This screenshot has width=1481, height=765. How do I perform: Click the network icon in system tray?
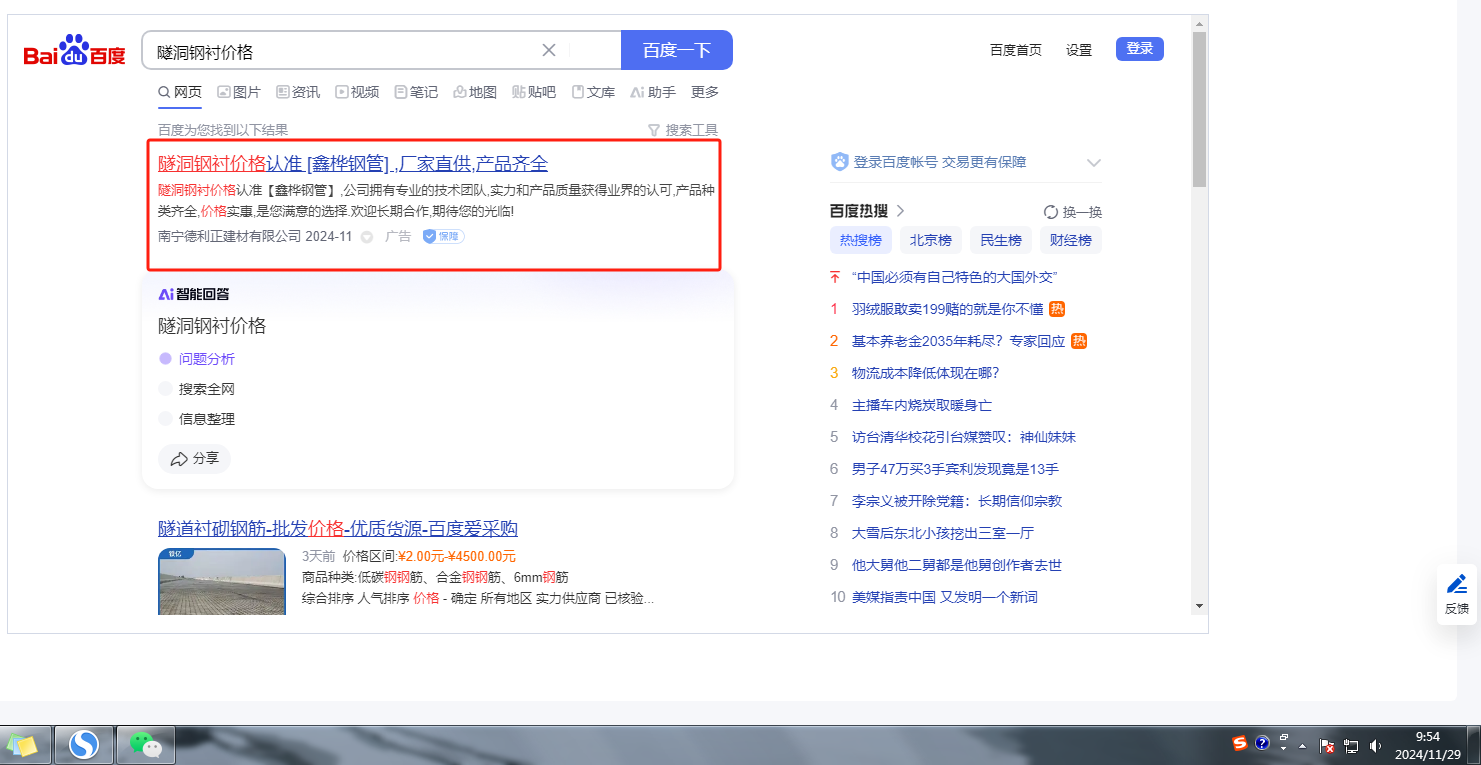point(1351,746)
